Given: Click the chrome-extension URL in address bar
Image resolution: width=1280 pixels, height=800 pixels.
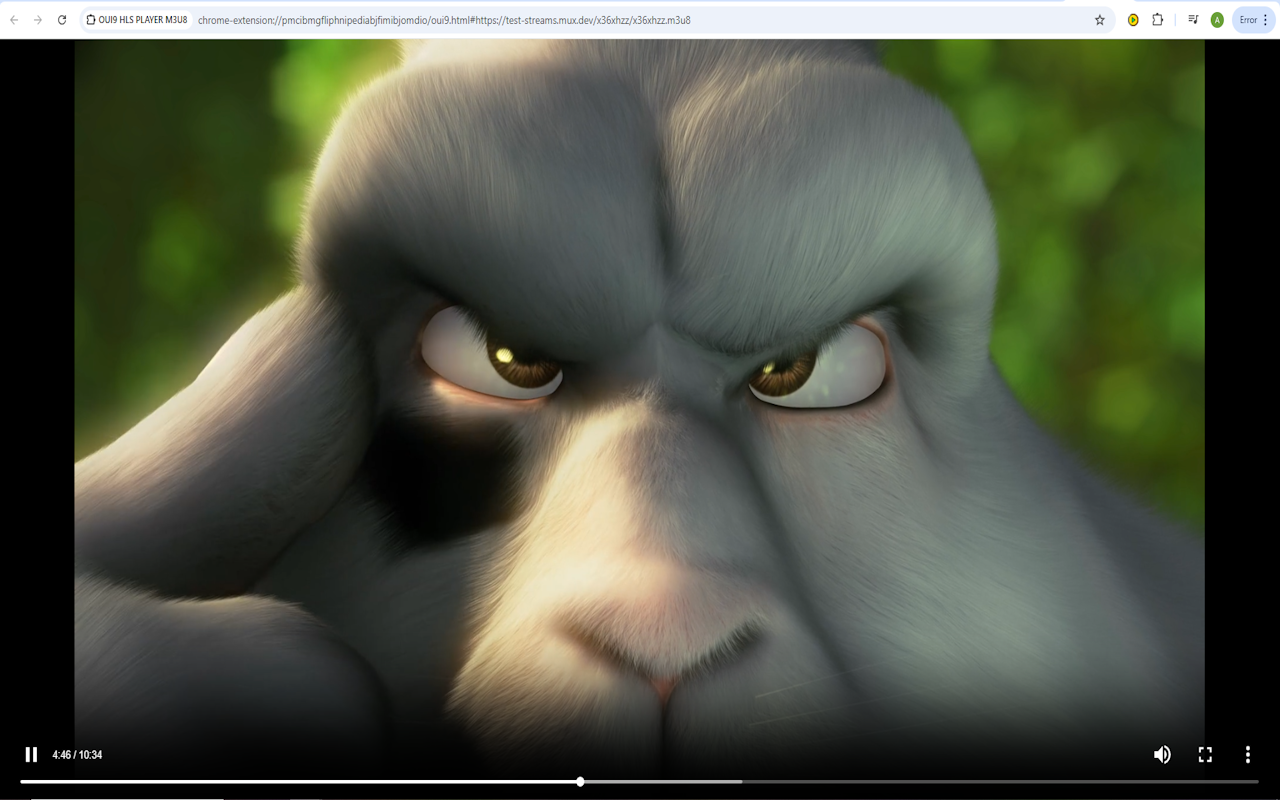Looking at the screenshot, I should (444, 20).
